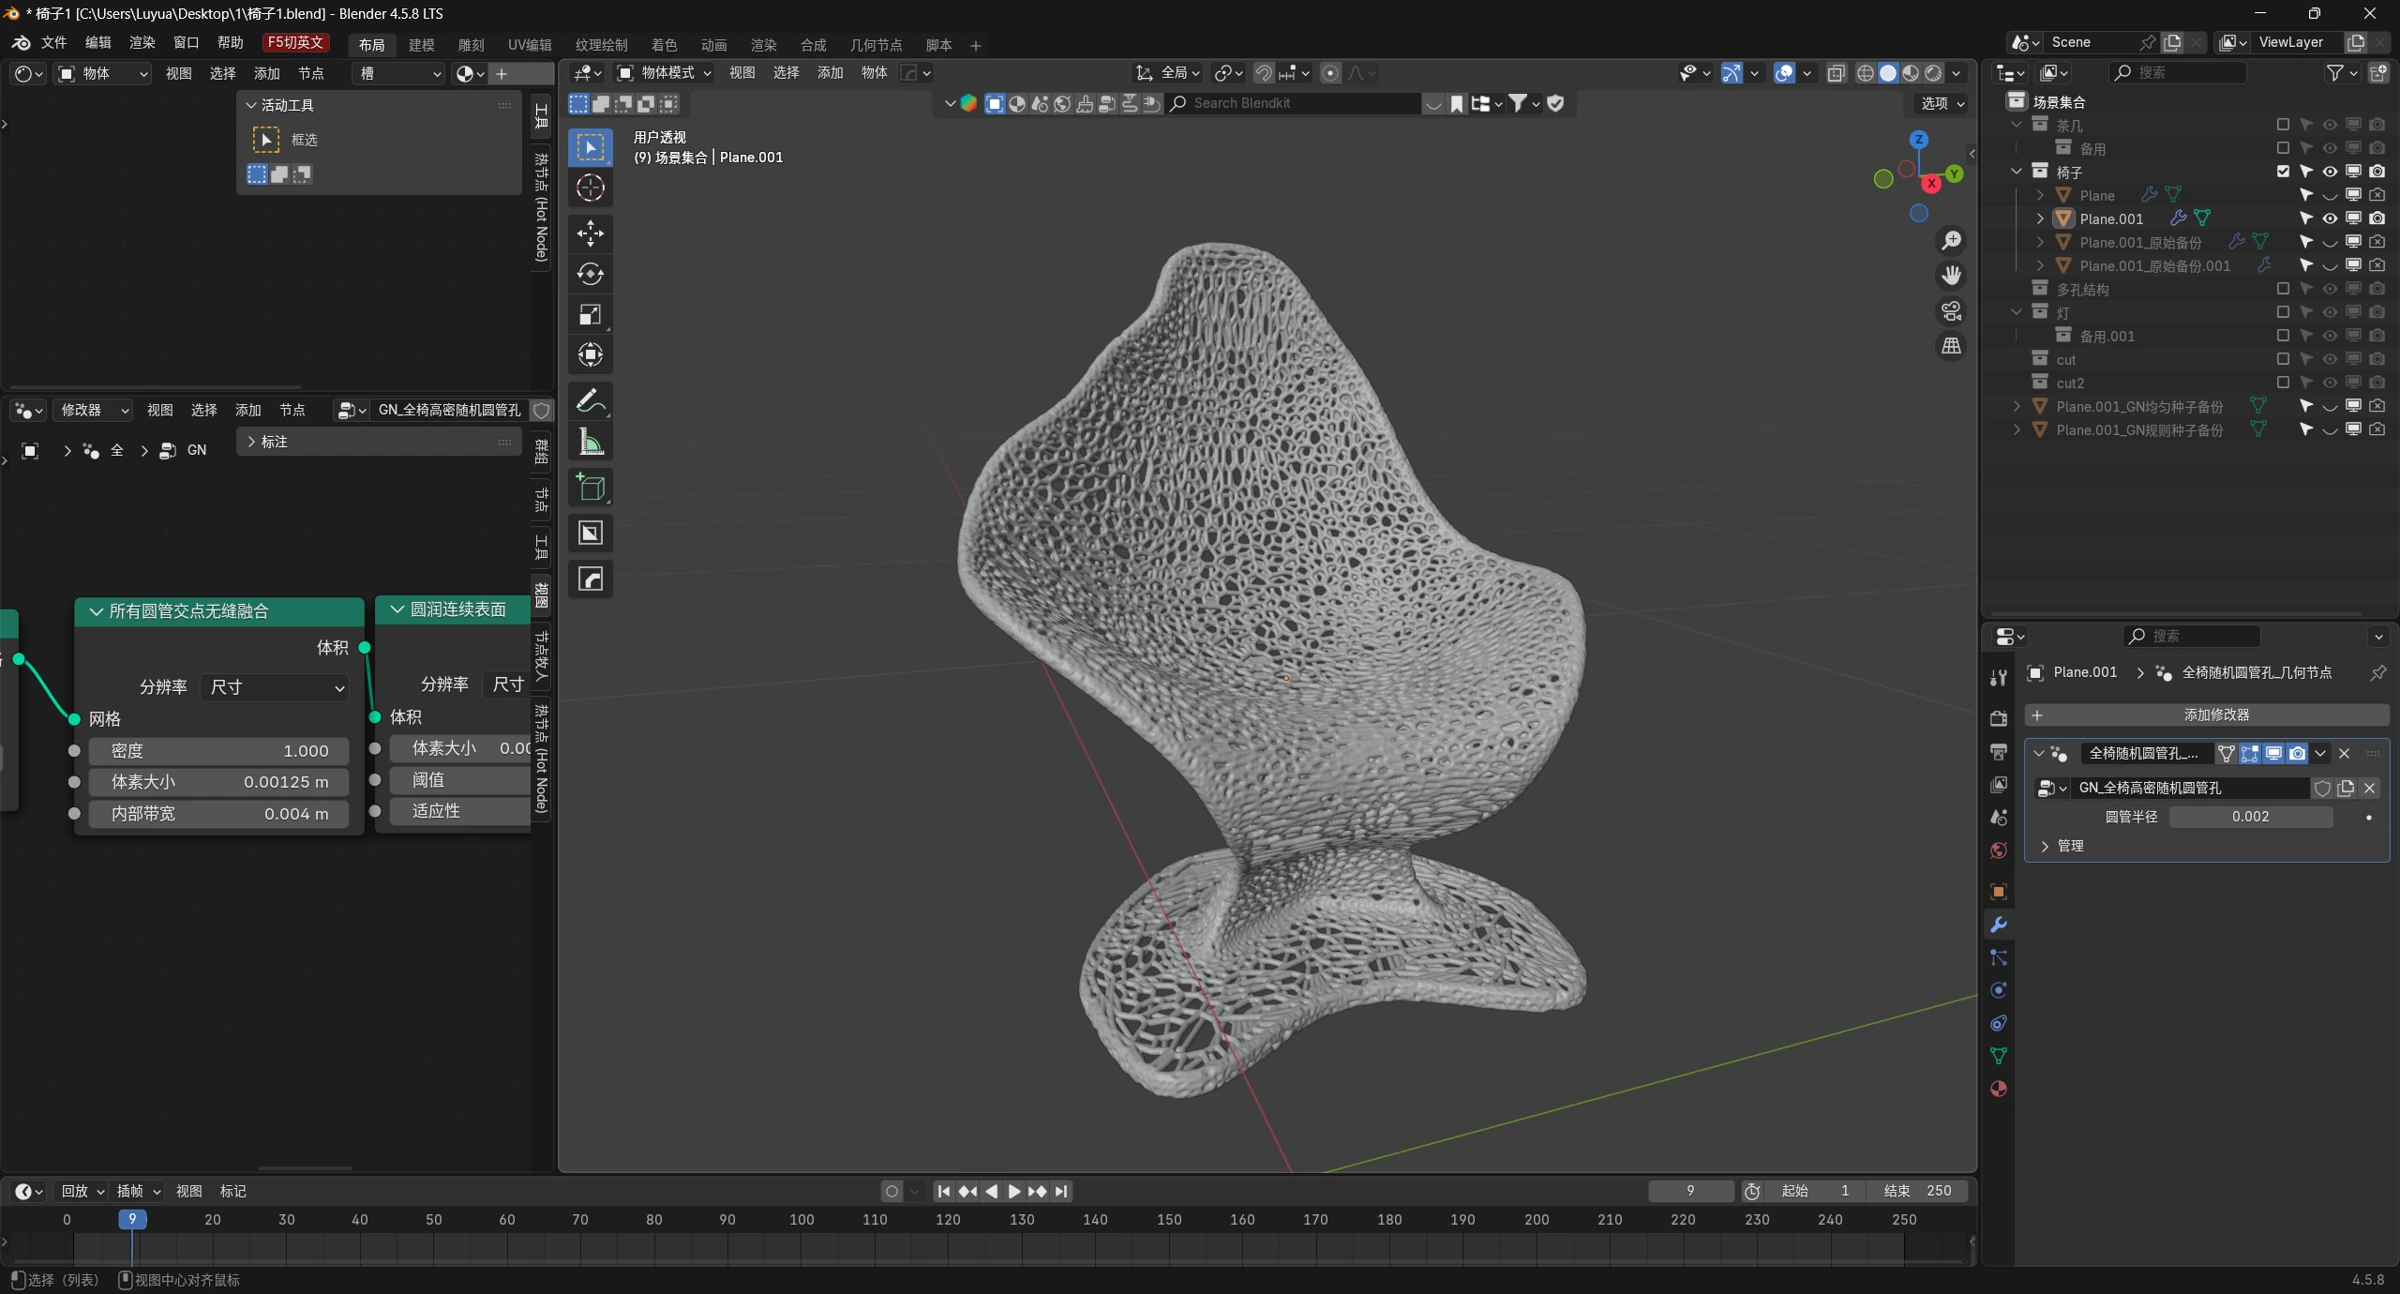The height and width of the screenshot is (1294, 2400).
Task: Open the 物体模式 mode dropdown
Action: click(x=664, y=73)
